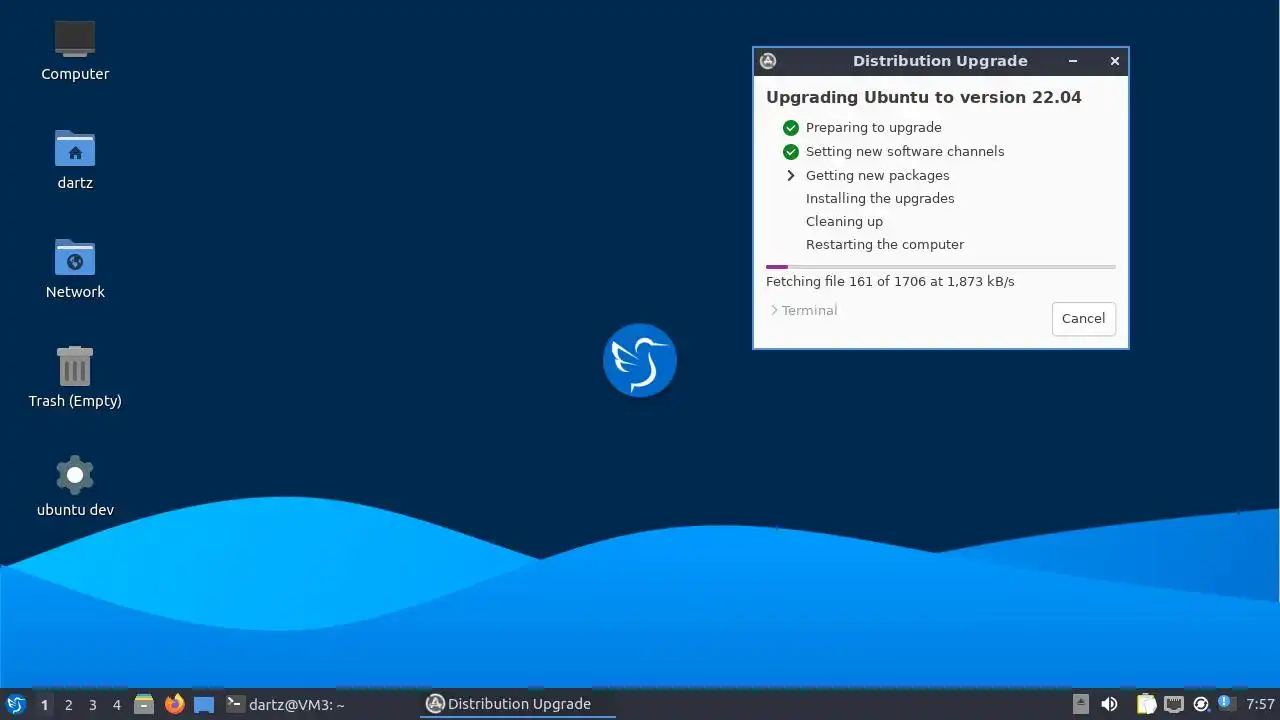
Task: Click the show desktop panel icon
Action: [x=204, y=704]
